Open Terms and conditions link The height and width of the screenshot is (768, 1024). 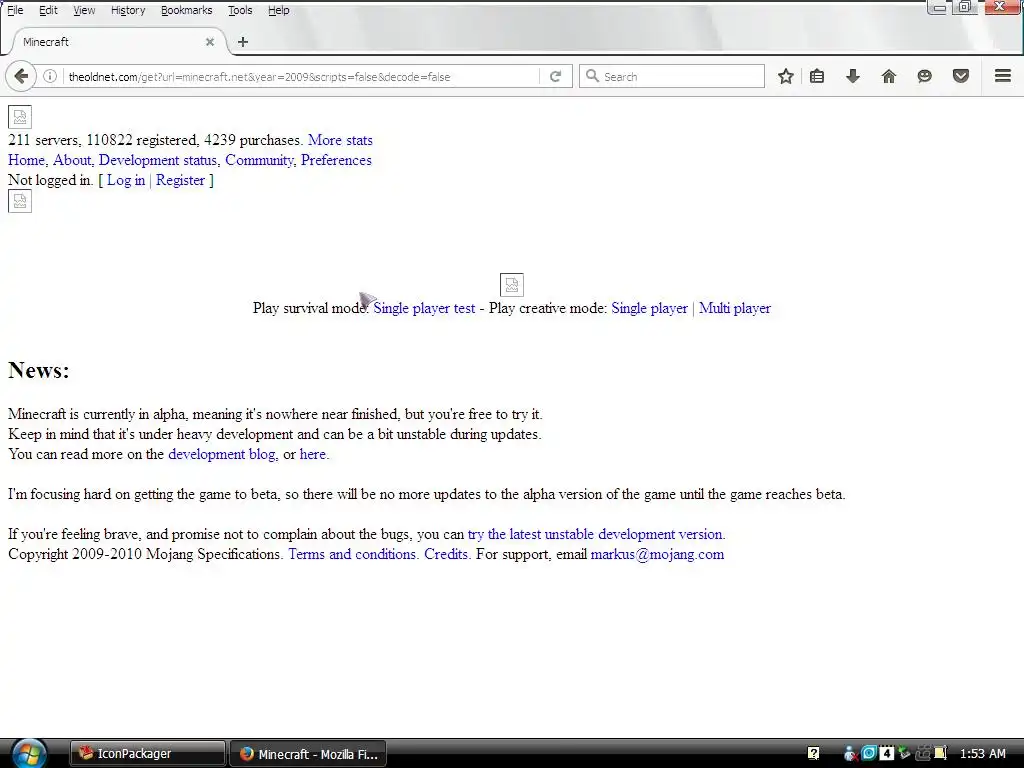coord(352,554)
